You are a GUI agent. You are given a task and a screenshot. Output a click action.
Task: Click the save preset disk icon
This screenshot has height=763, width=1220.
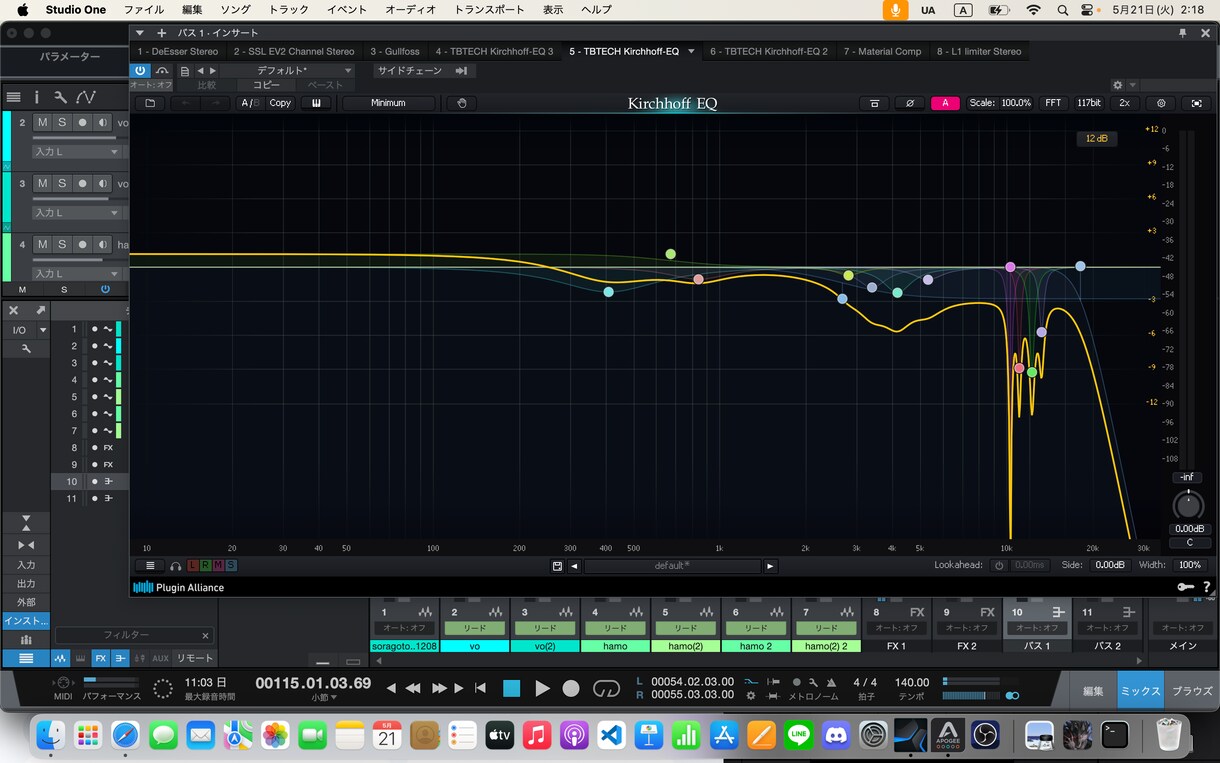point(557,566)
